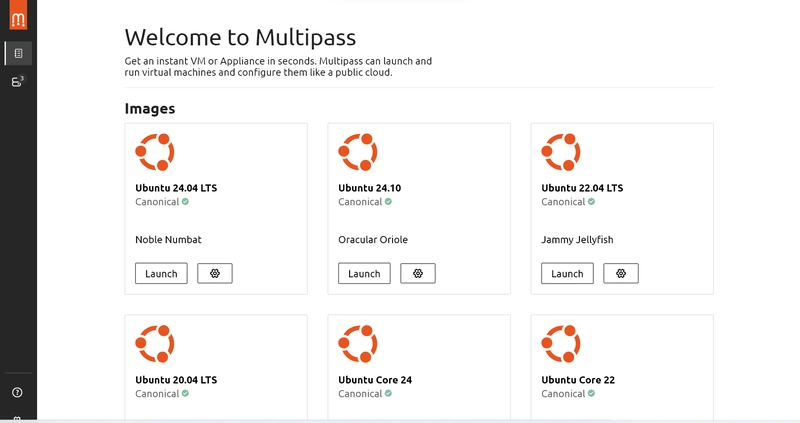This screenshot has width=800, height=423.
Task: Click Ubuntu logo on Ubuntu Core 22 card
Action: [561, 344]
